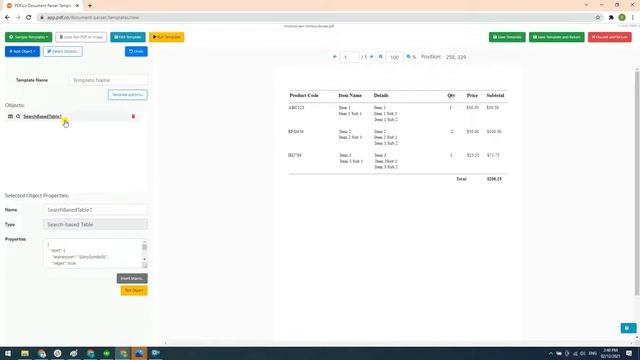Select SearchBasedTable1 in Objects list

tap(42, 117)
